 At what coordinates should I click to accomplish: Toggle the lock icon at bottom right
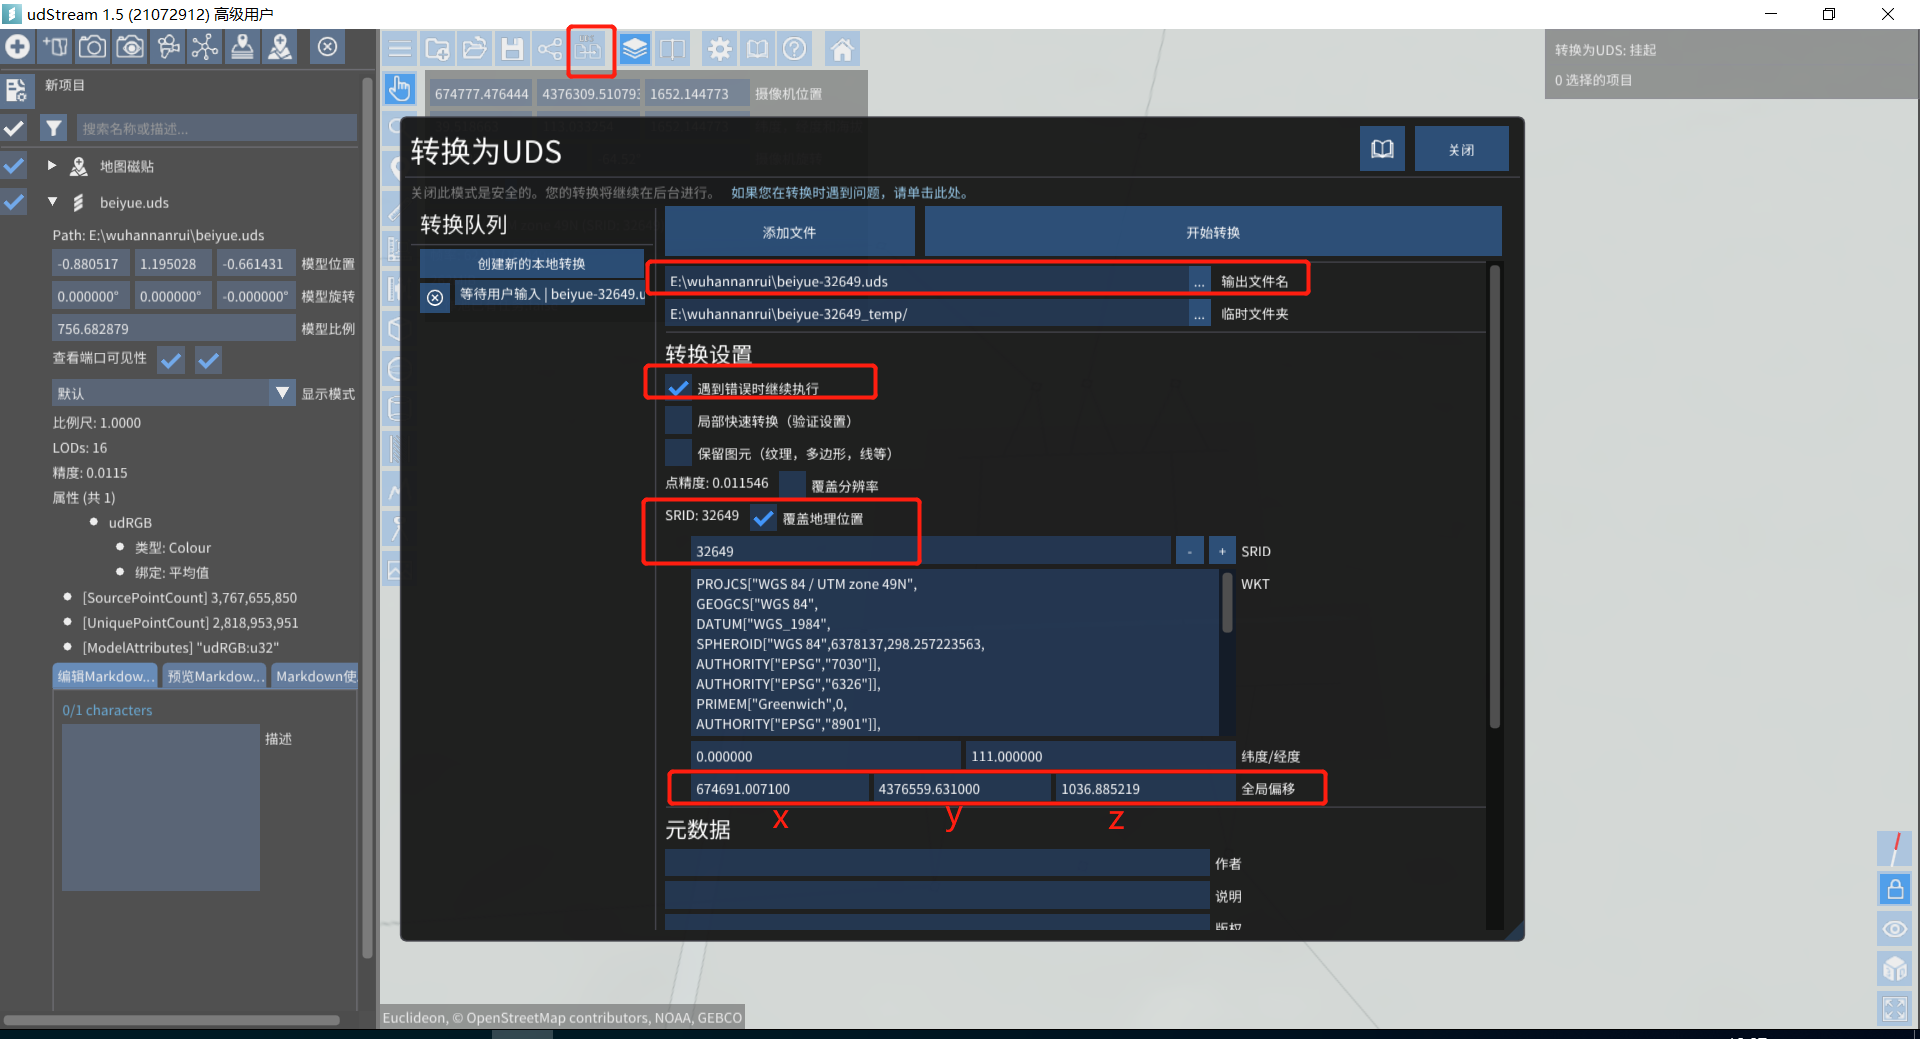[1895, 889]
